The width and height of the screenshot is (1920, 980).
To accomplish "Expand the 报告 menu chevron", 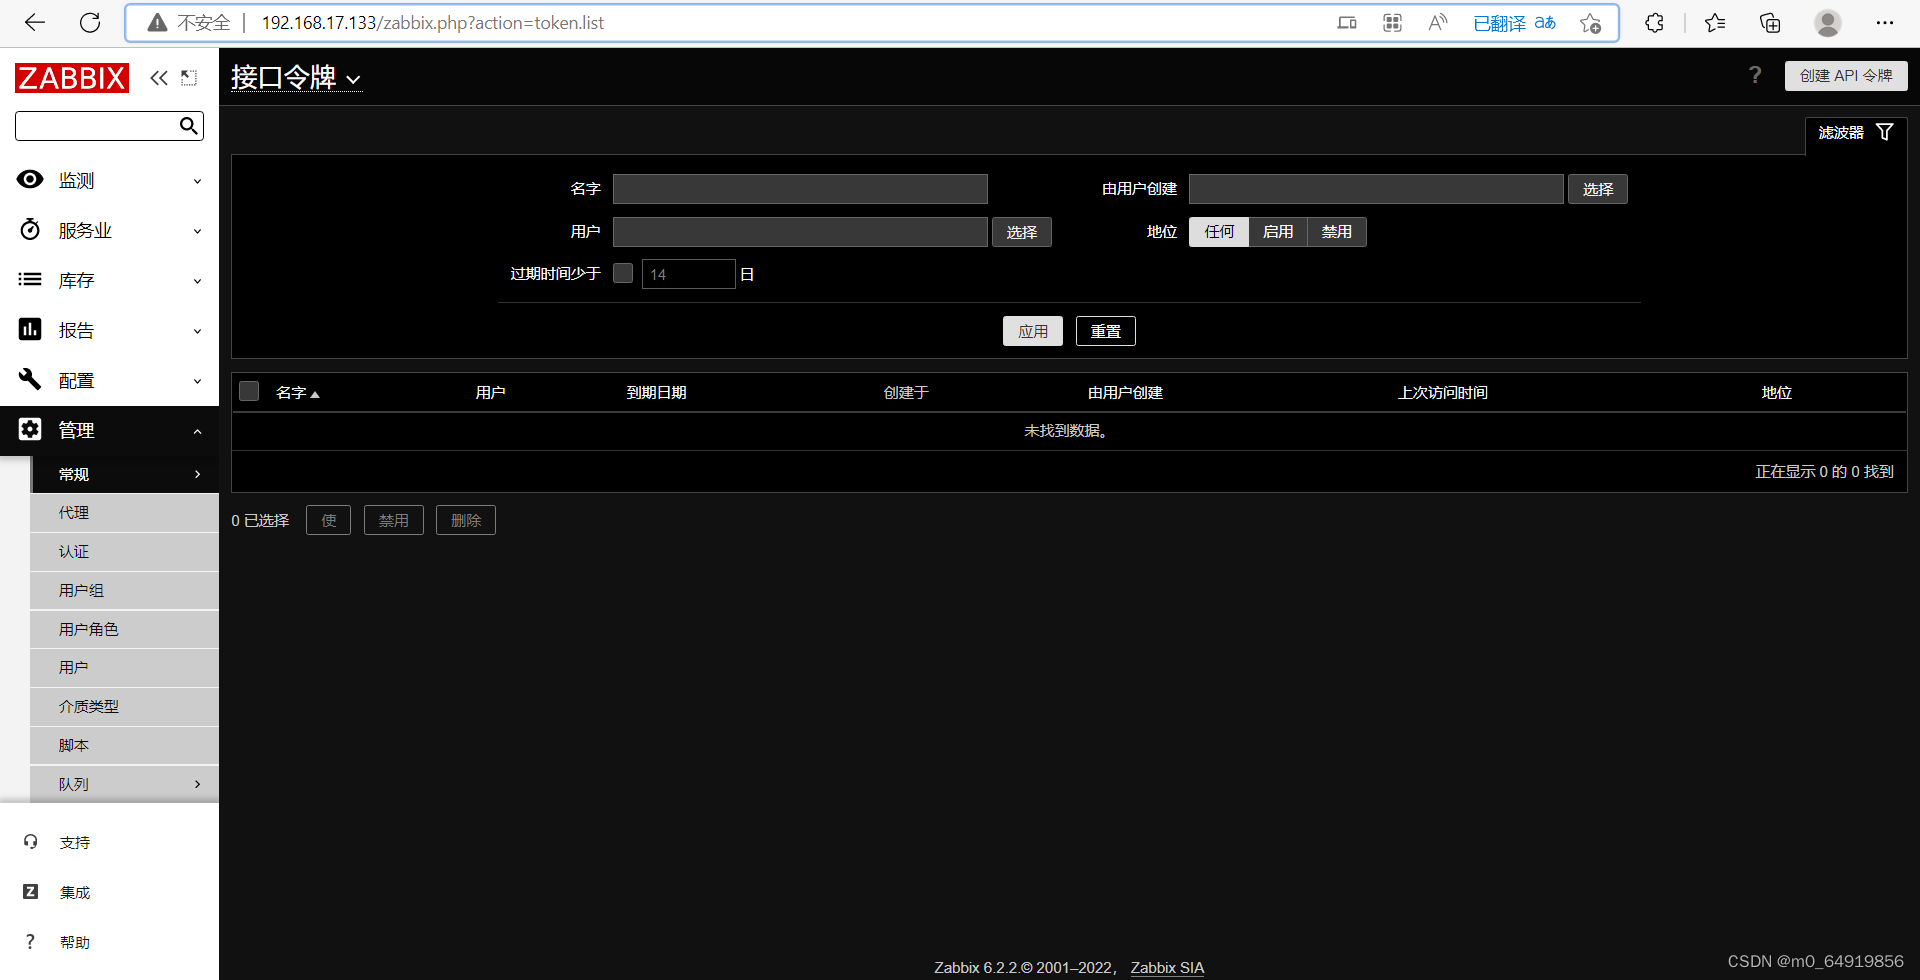I will pyautogui.click(x=197, y=331).
